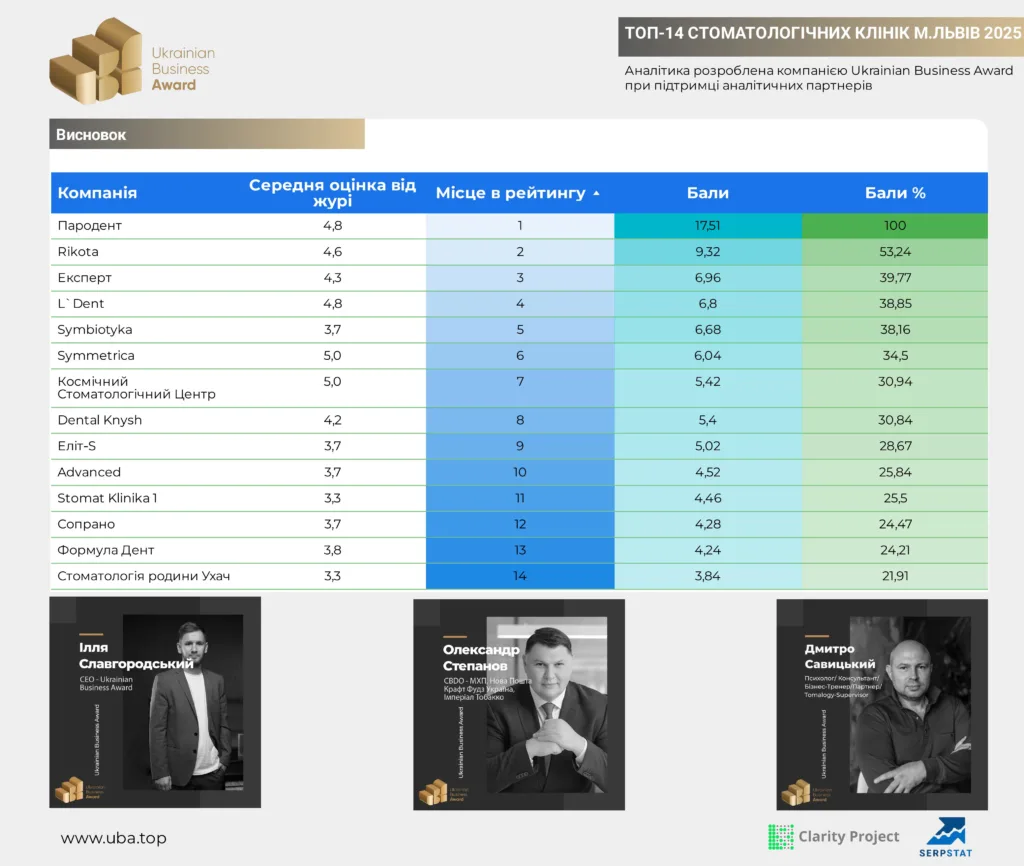Click the gold cubes icon in the Савицький card

point(796,792)
